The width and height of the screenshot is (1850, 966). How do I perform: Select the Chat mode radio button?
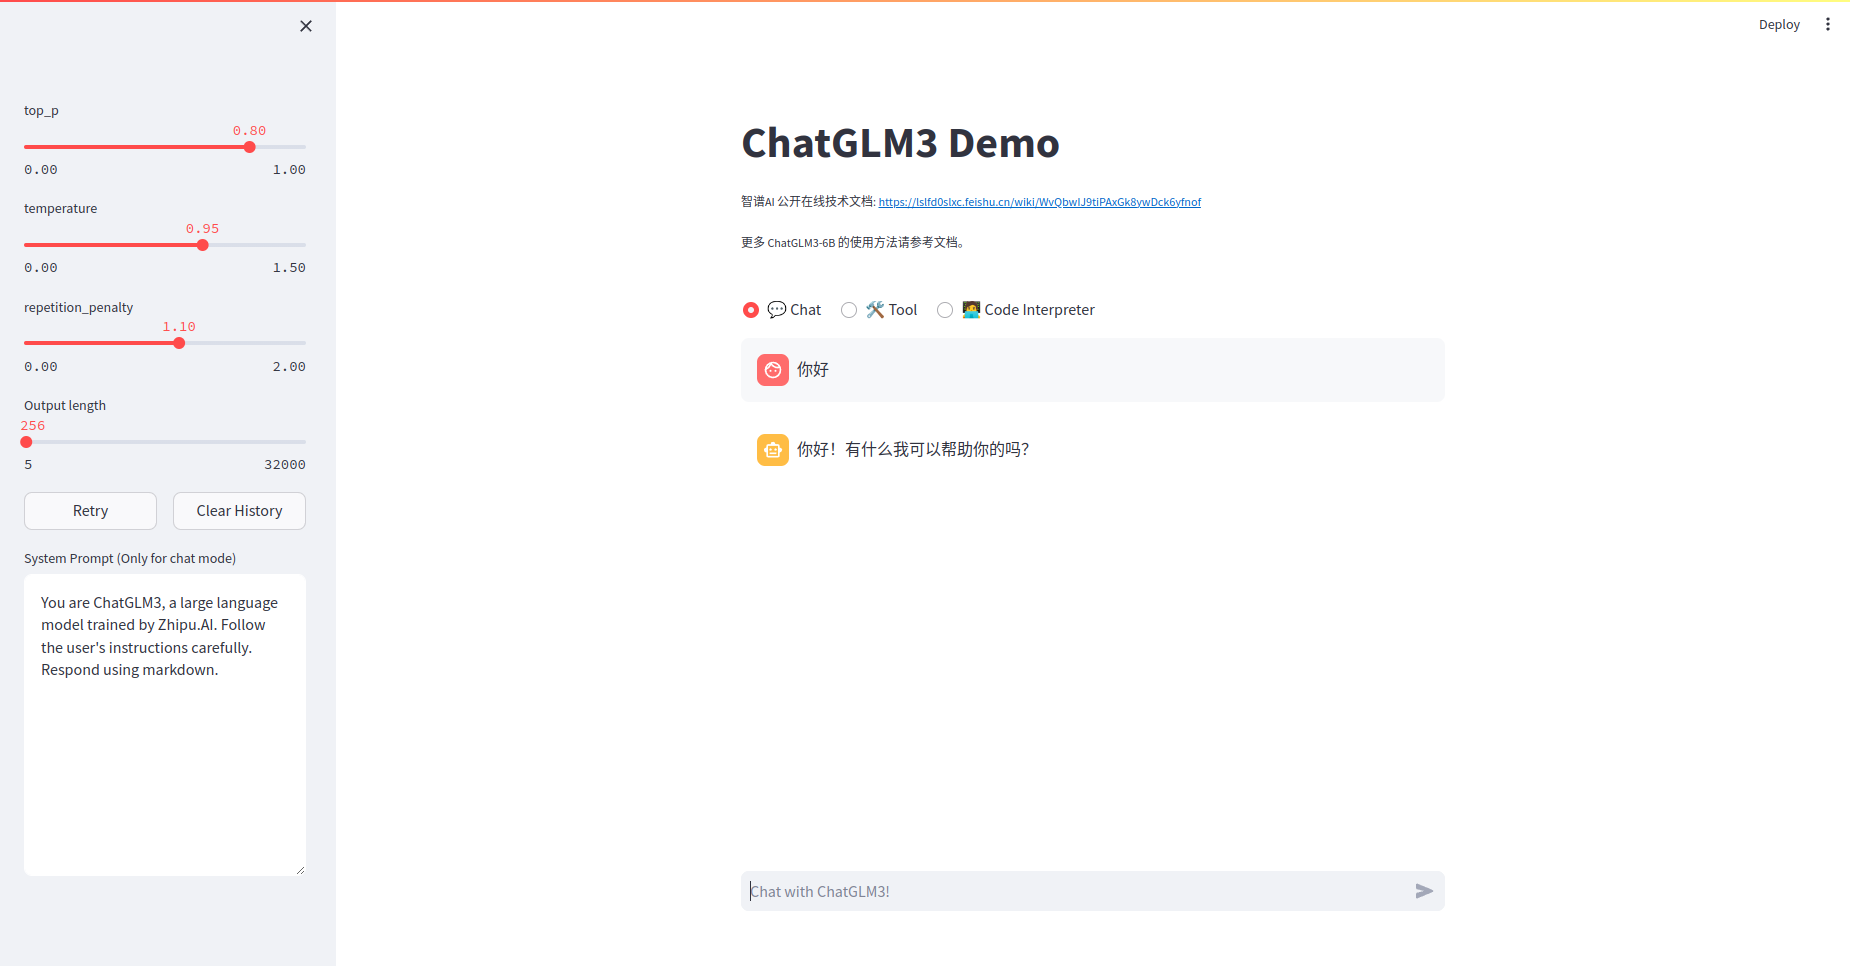pos(751,310)
